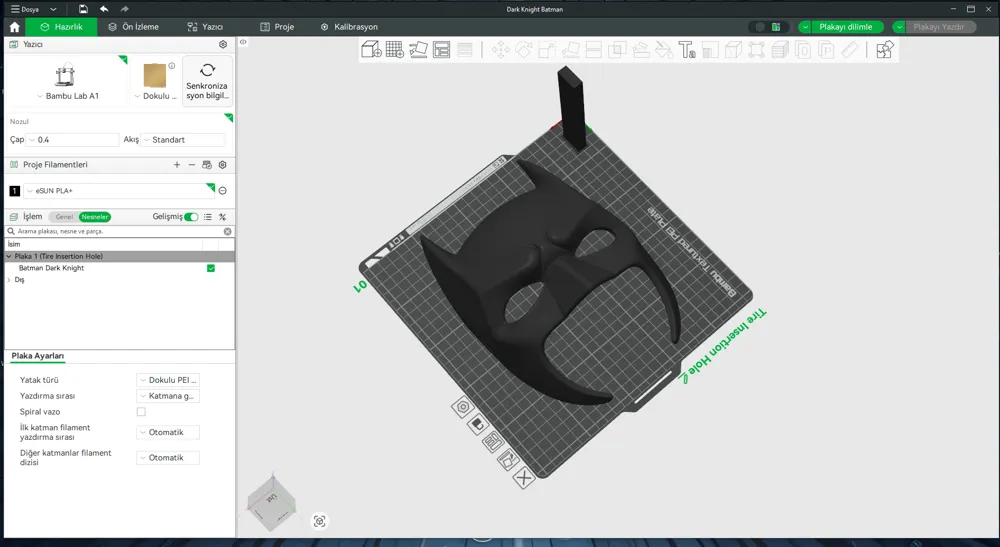
Task: Select the Scale tool icon
Action: tap(547, 49)
